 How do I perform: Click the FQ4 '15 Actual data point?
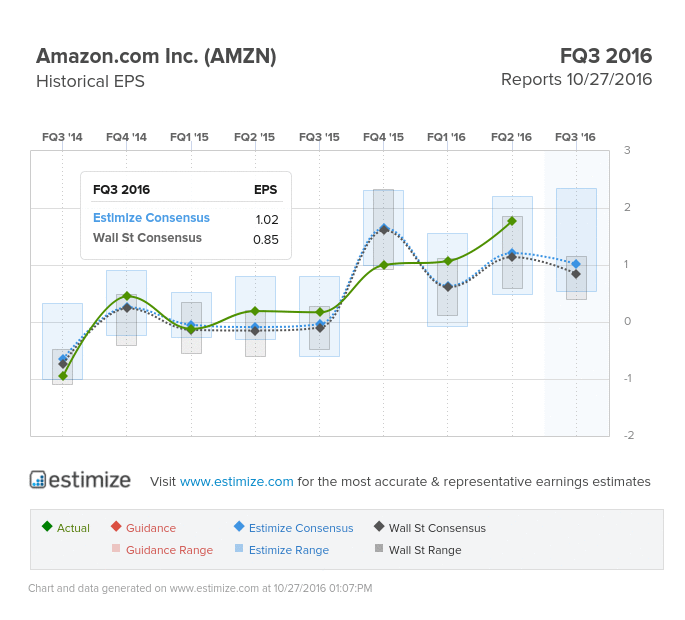pos(384,265)
